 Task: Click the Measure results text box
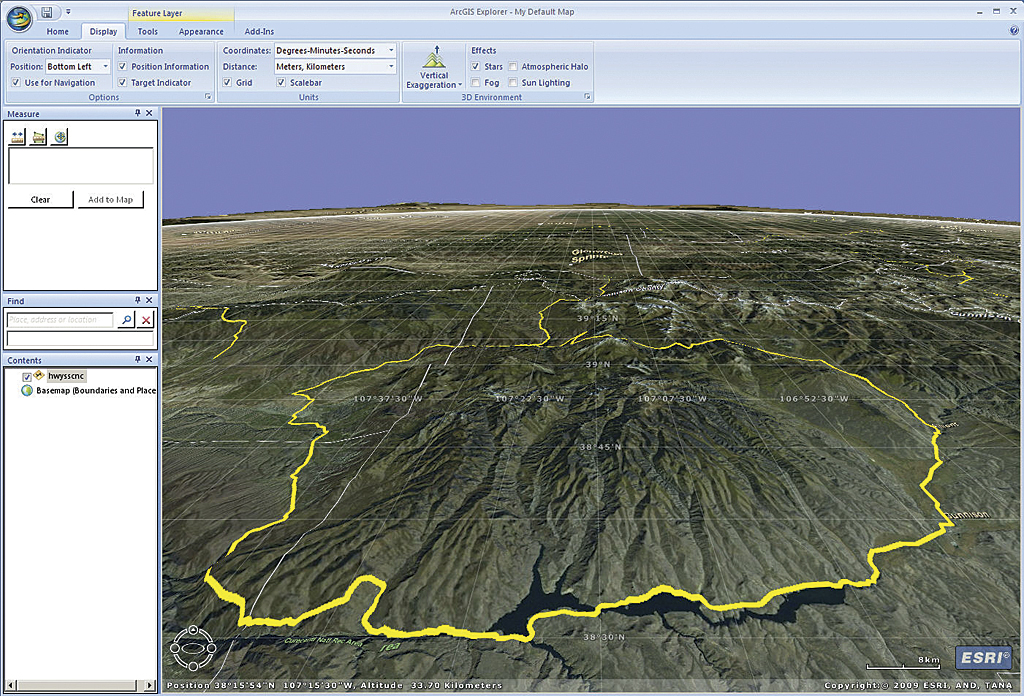click(x=80, y=165)
